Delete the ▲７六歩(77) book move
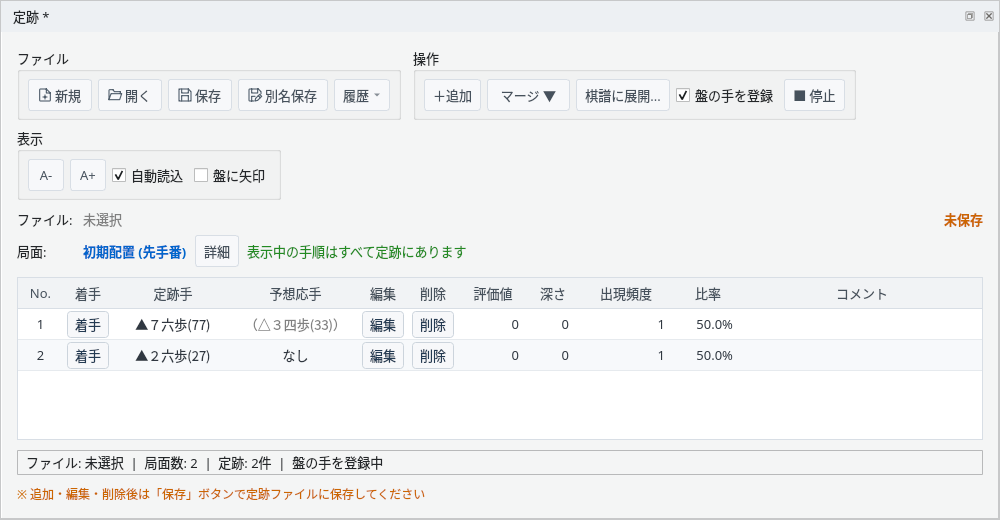This screenshot has width=1000, height=520. [x=432, y=325]
